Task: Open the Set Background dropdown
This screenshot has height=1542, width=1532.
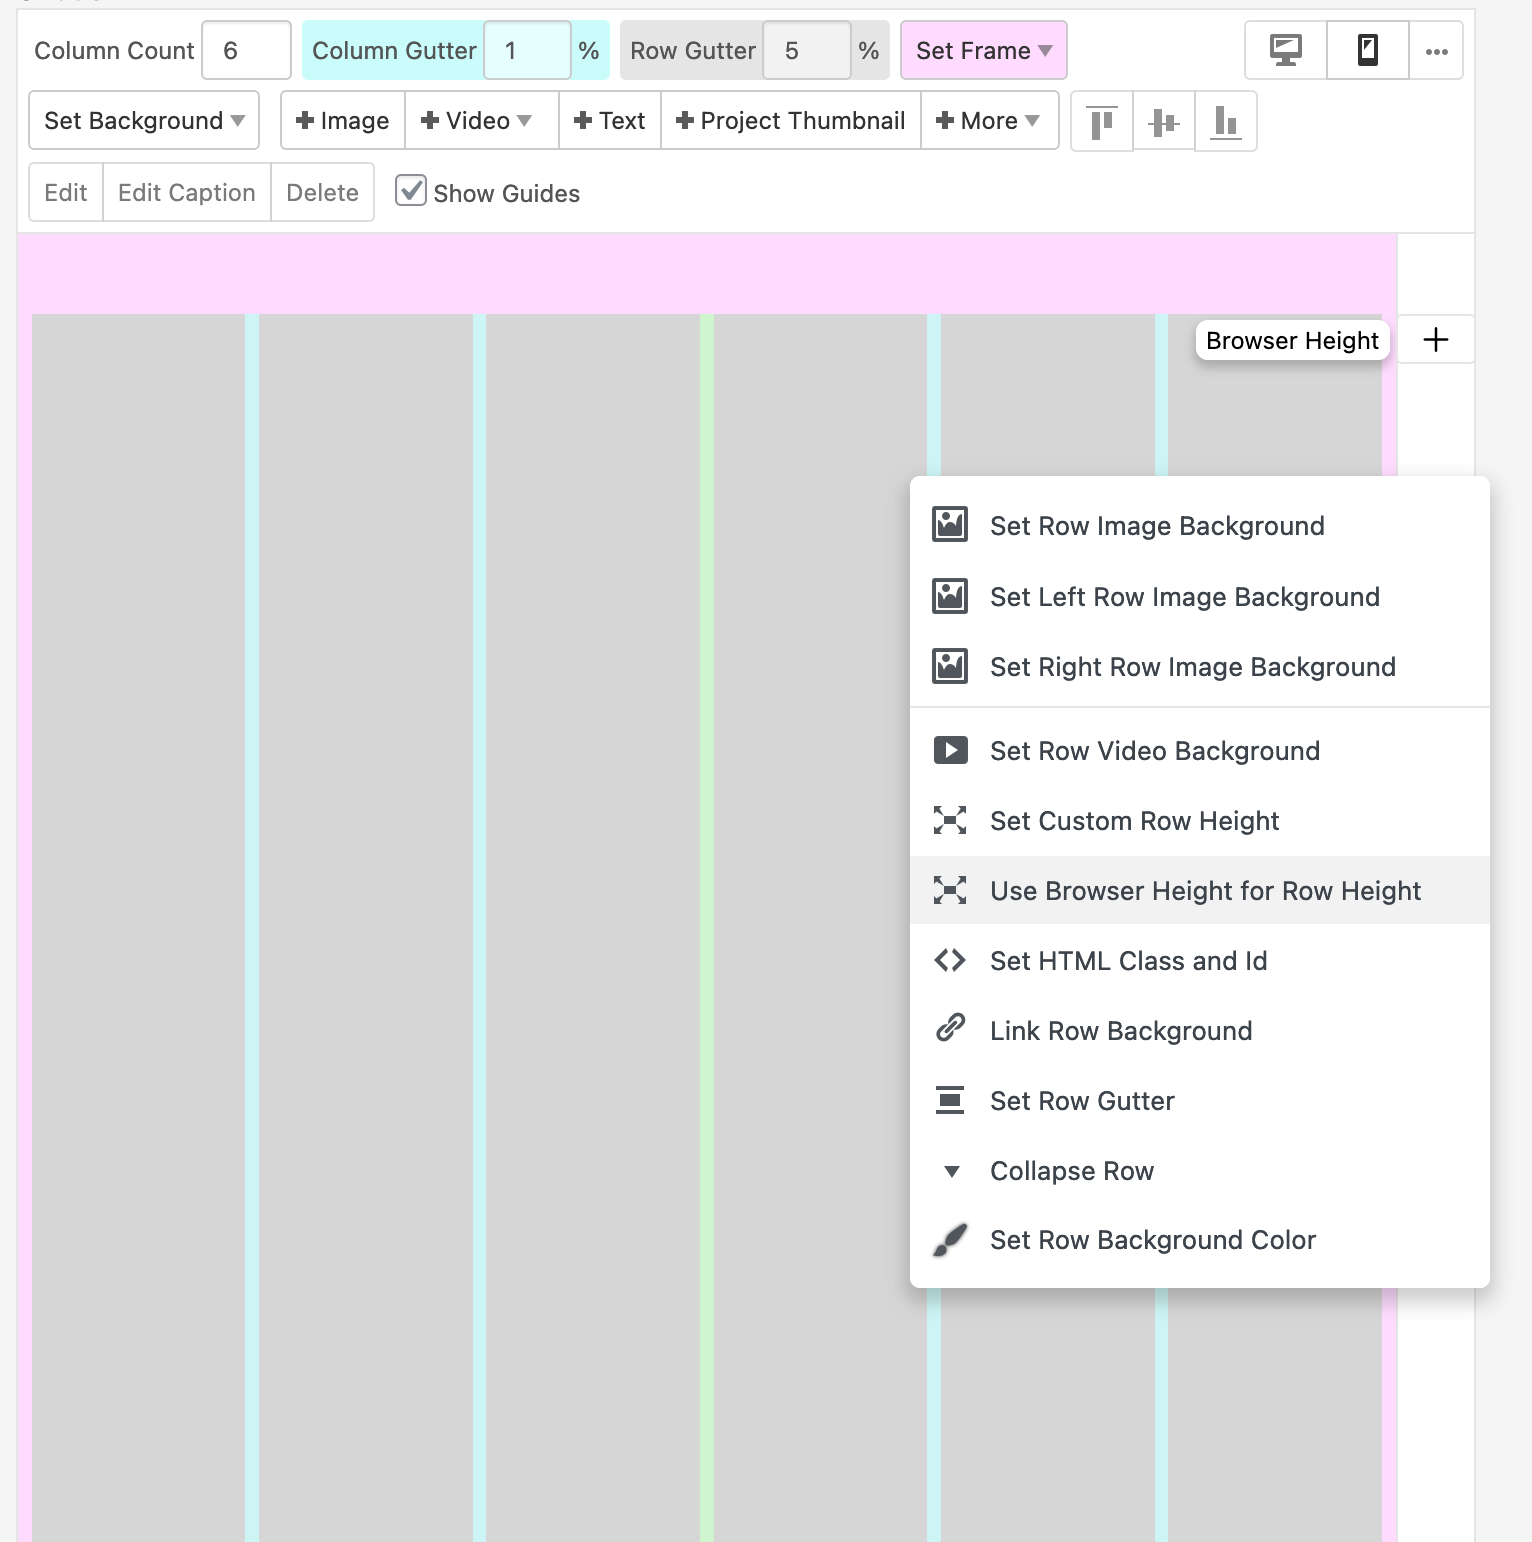Action: point(144,121)
